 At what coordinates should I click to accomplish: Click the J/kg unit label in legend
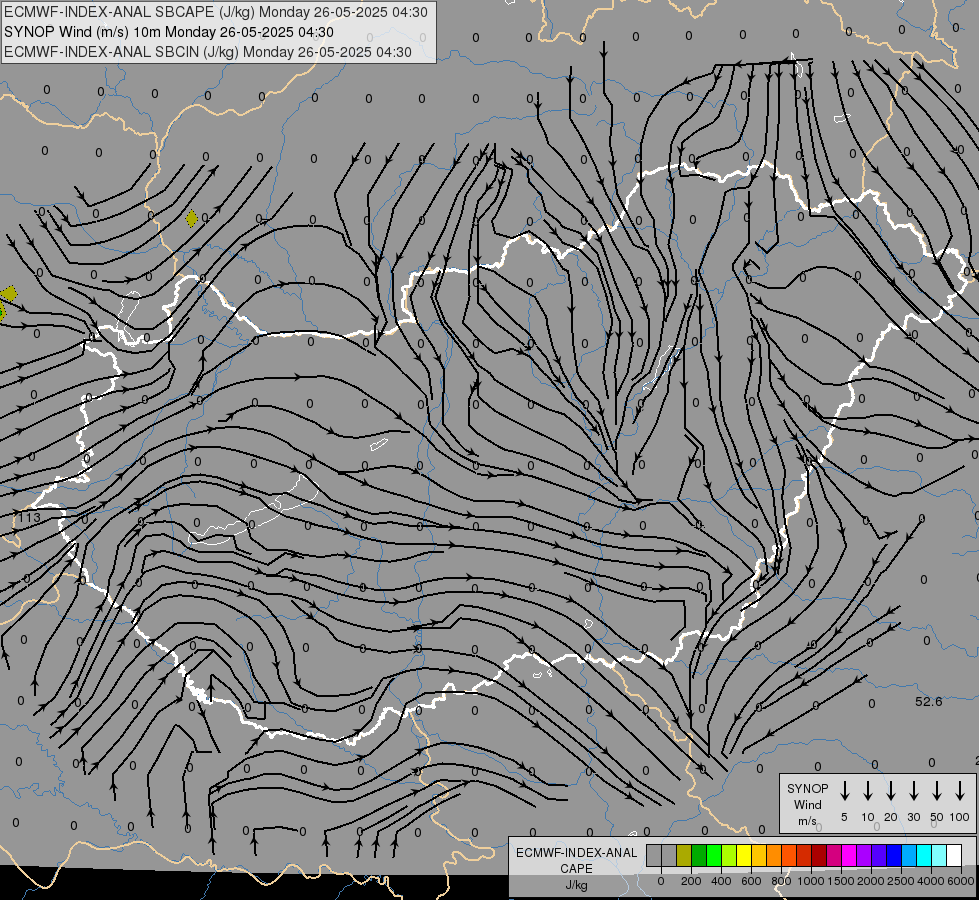(576, 885)
